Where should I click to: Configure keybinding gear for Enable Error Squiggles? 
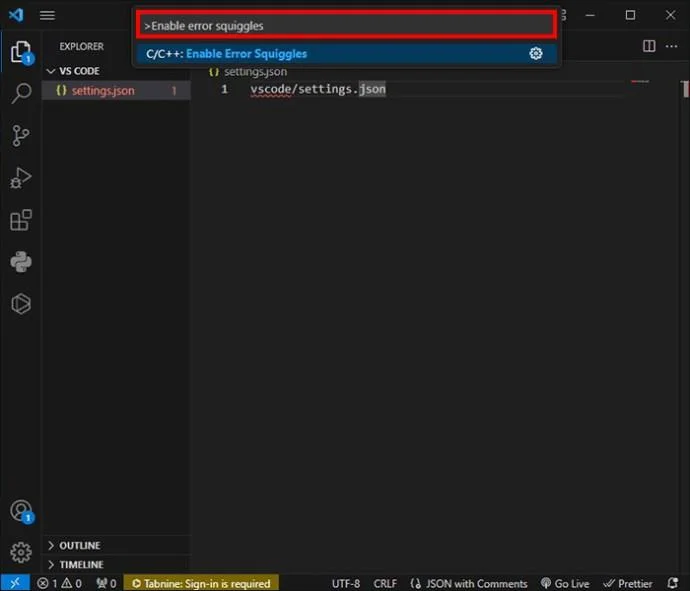[536, 54]
